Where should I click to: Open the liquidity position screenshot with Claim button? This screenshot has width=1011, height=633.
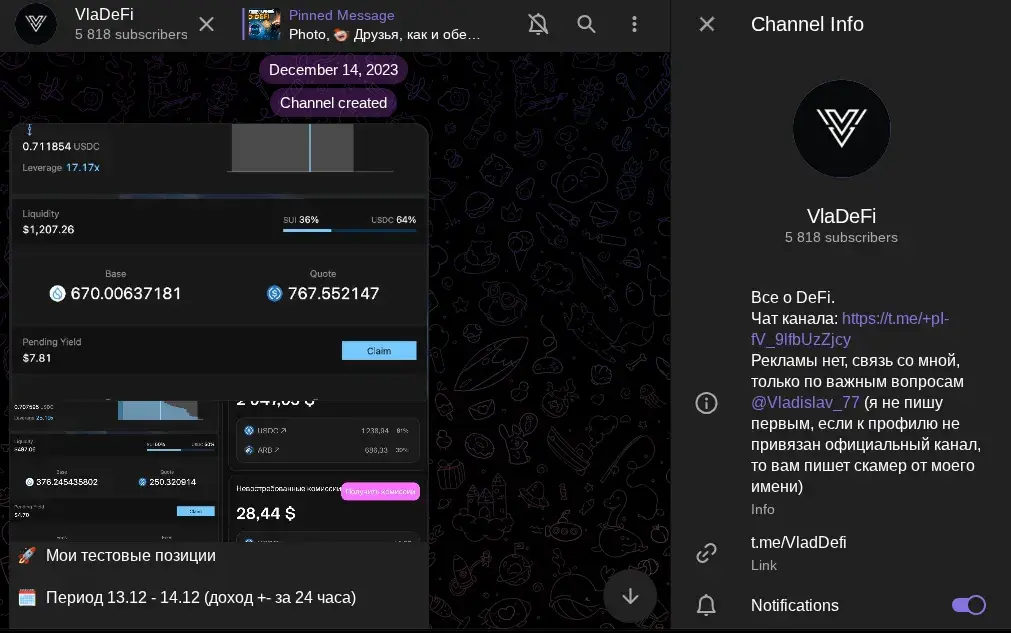[x=219, y=262]
